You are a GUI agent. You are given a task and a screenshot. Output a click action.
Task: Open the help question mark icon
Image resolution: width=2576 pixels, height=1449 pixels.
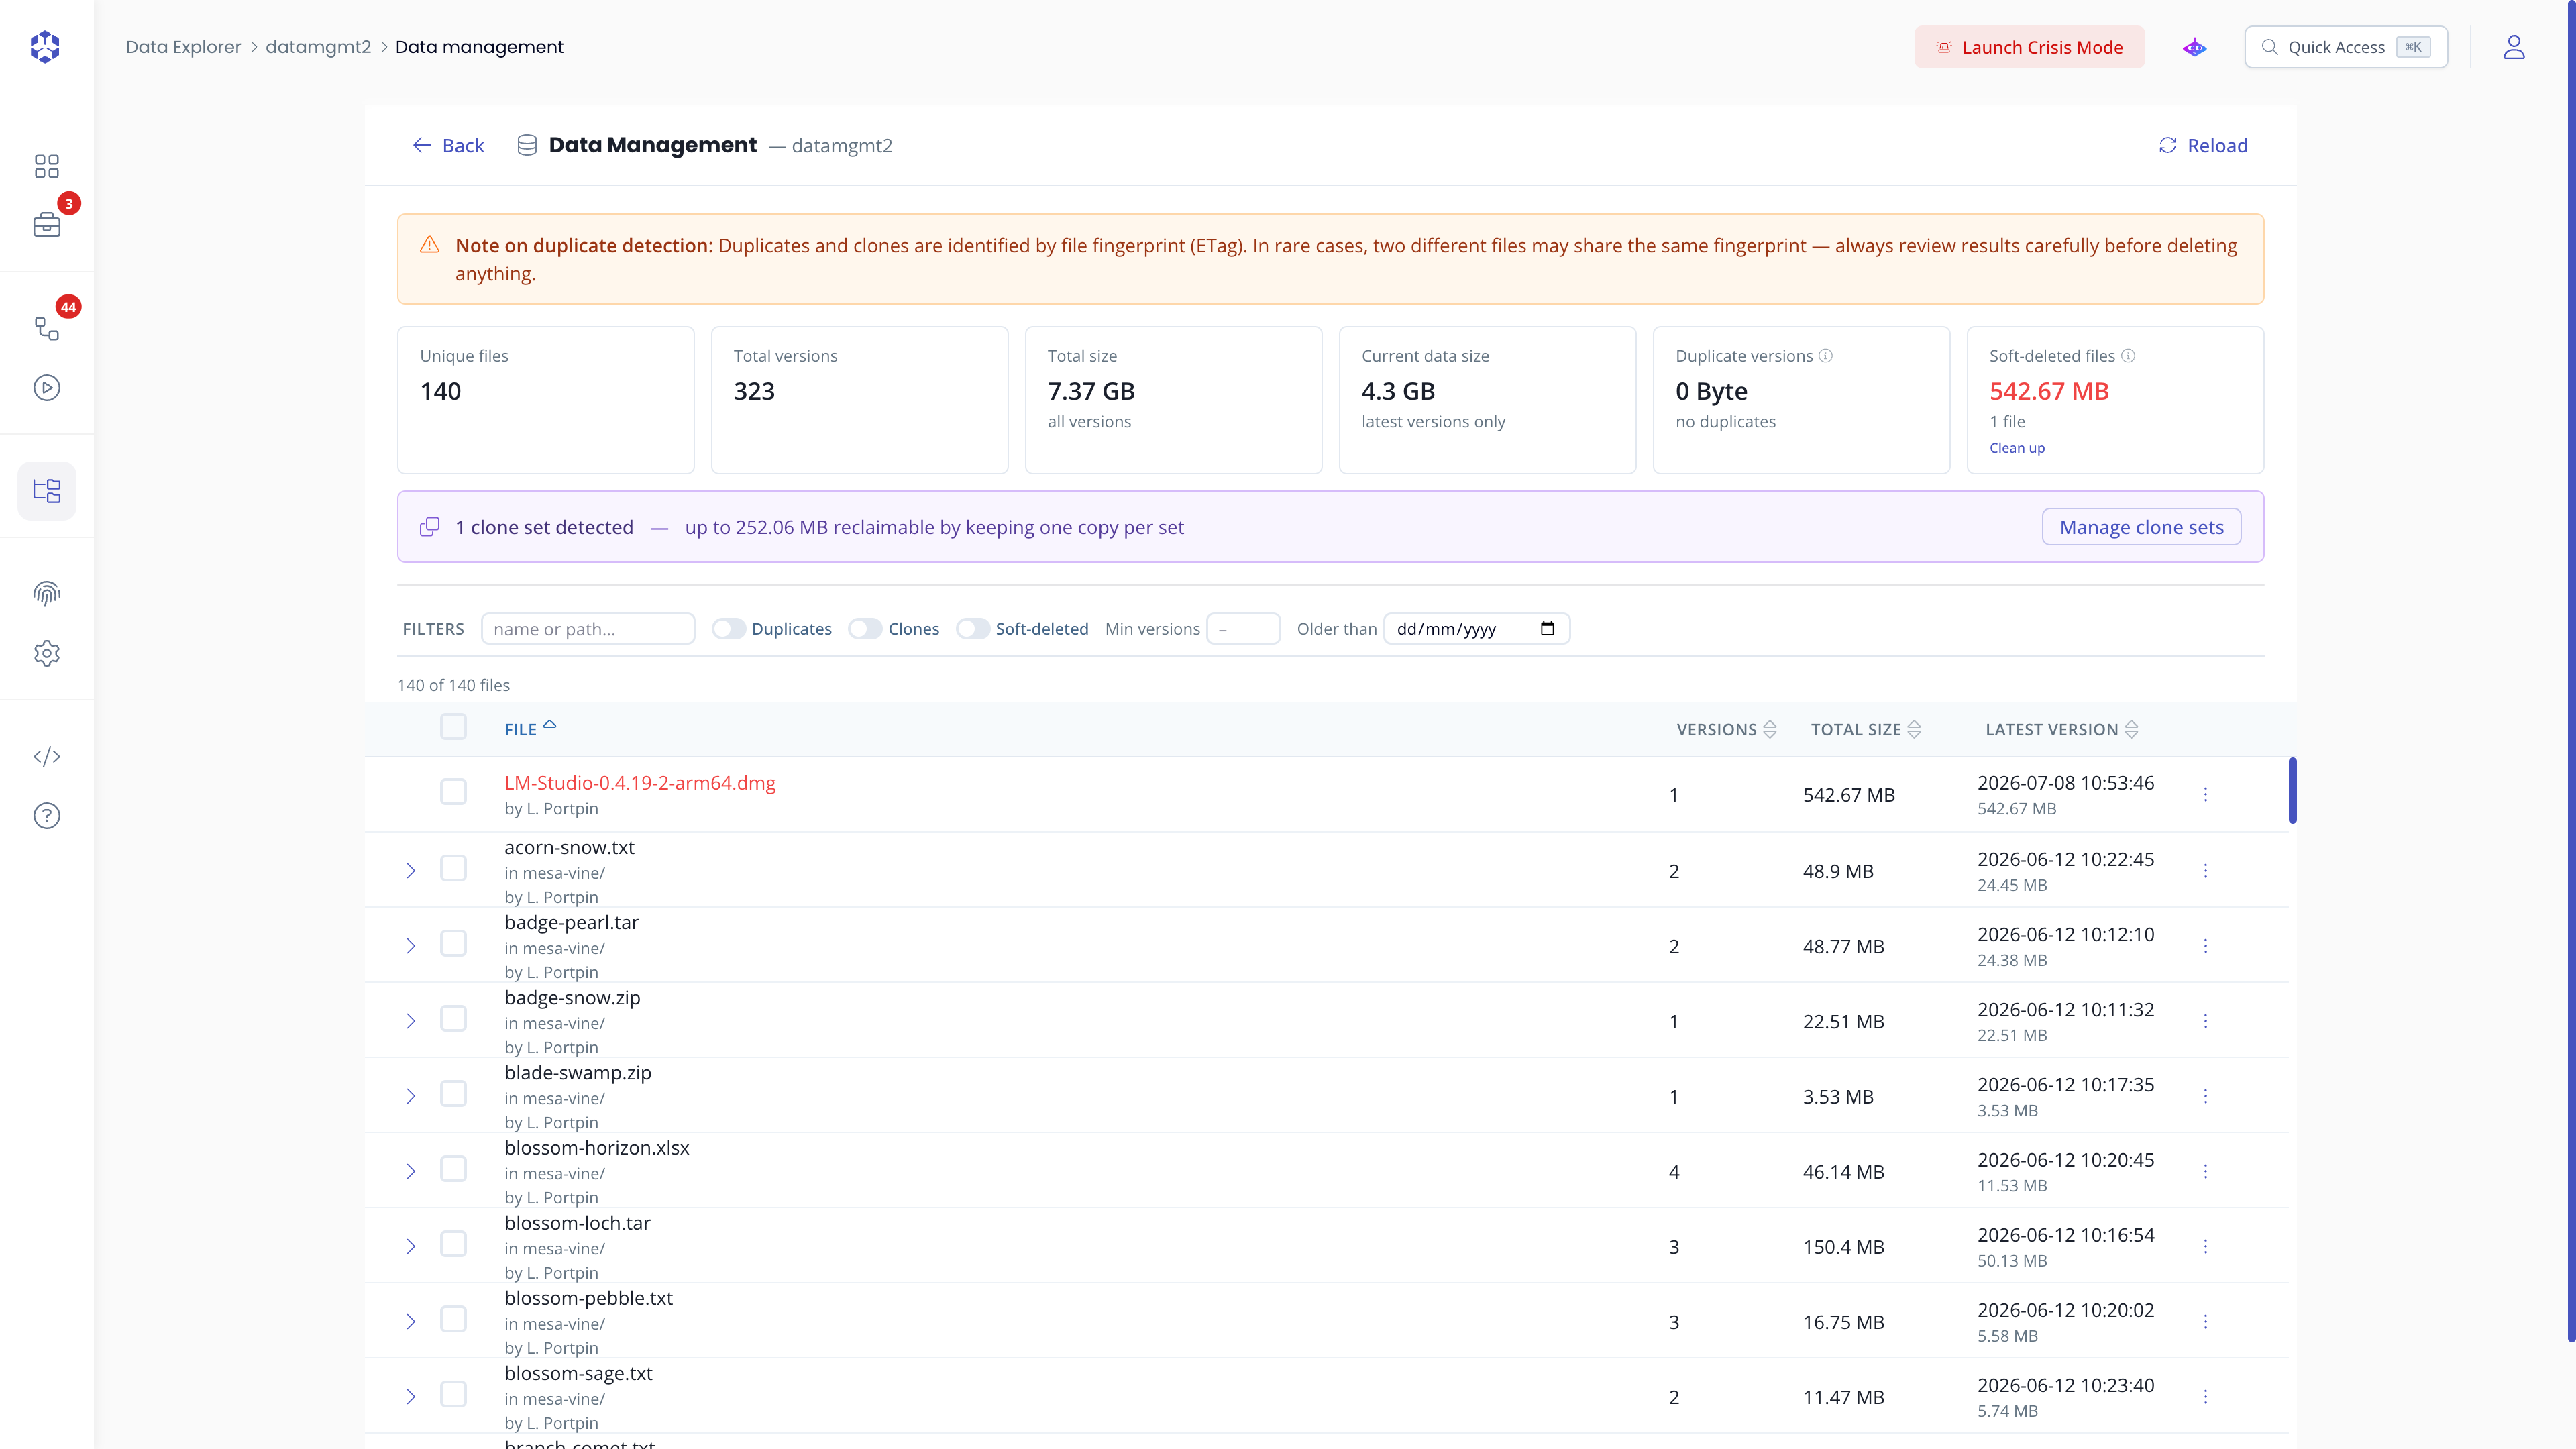pyautogui.click(x=46, y=816)
